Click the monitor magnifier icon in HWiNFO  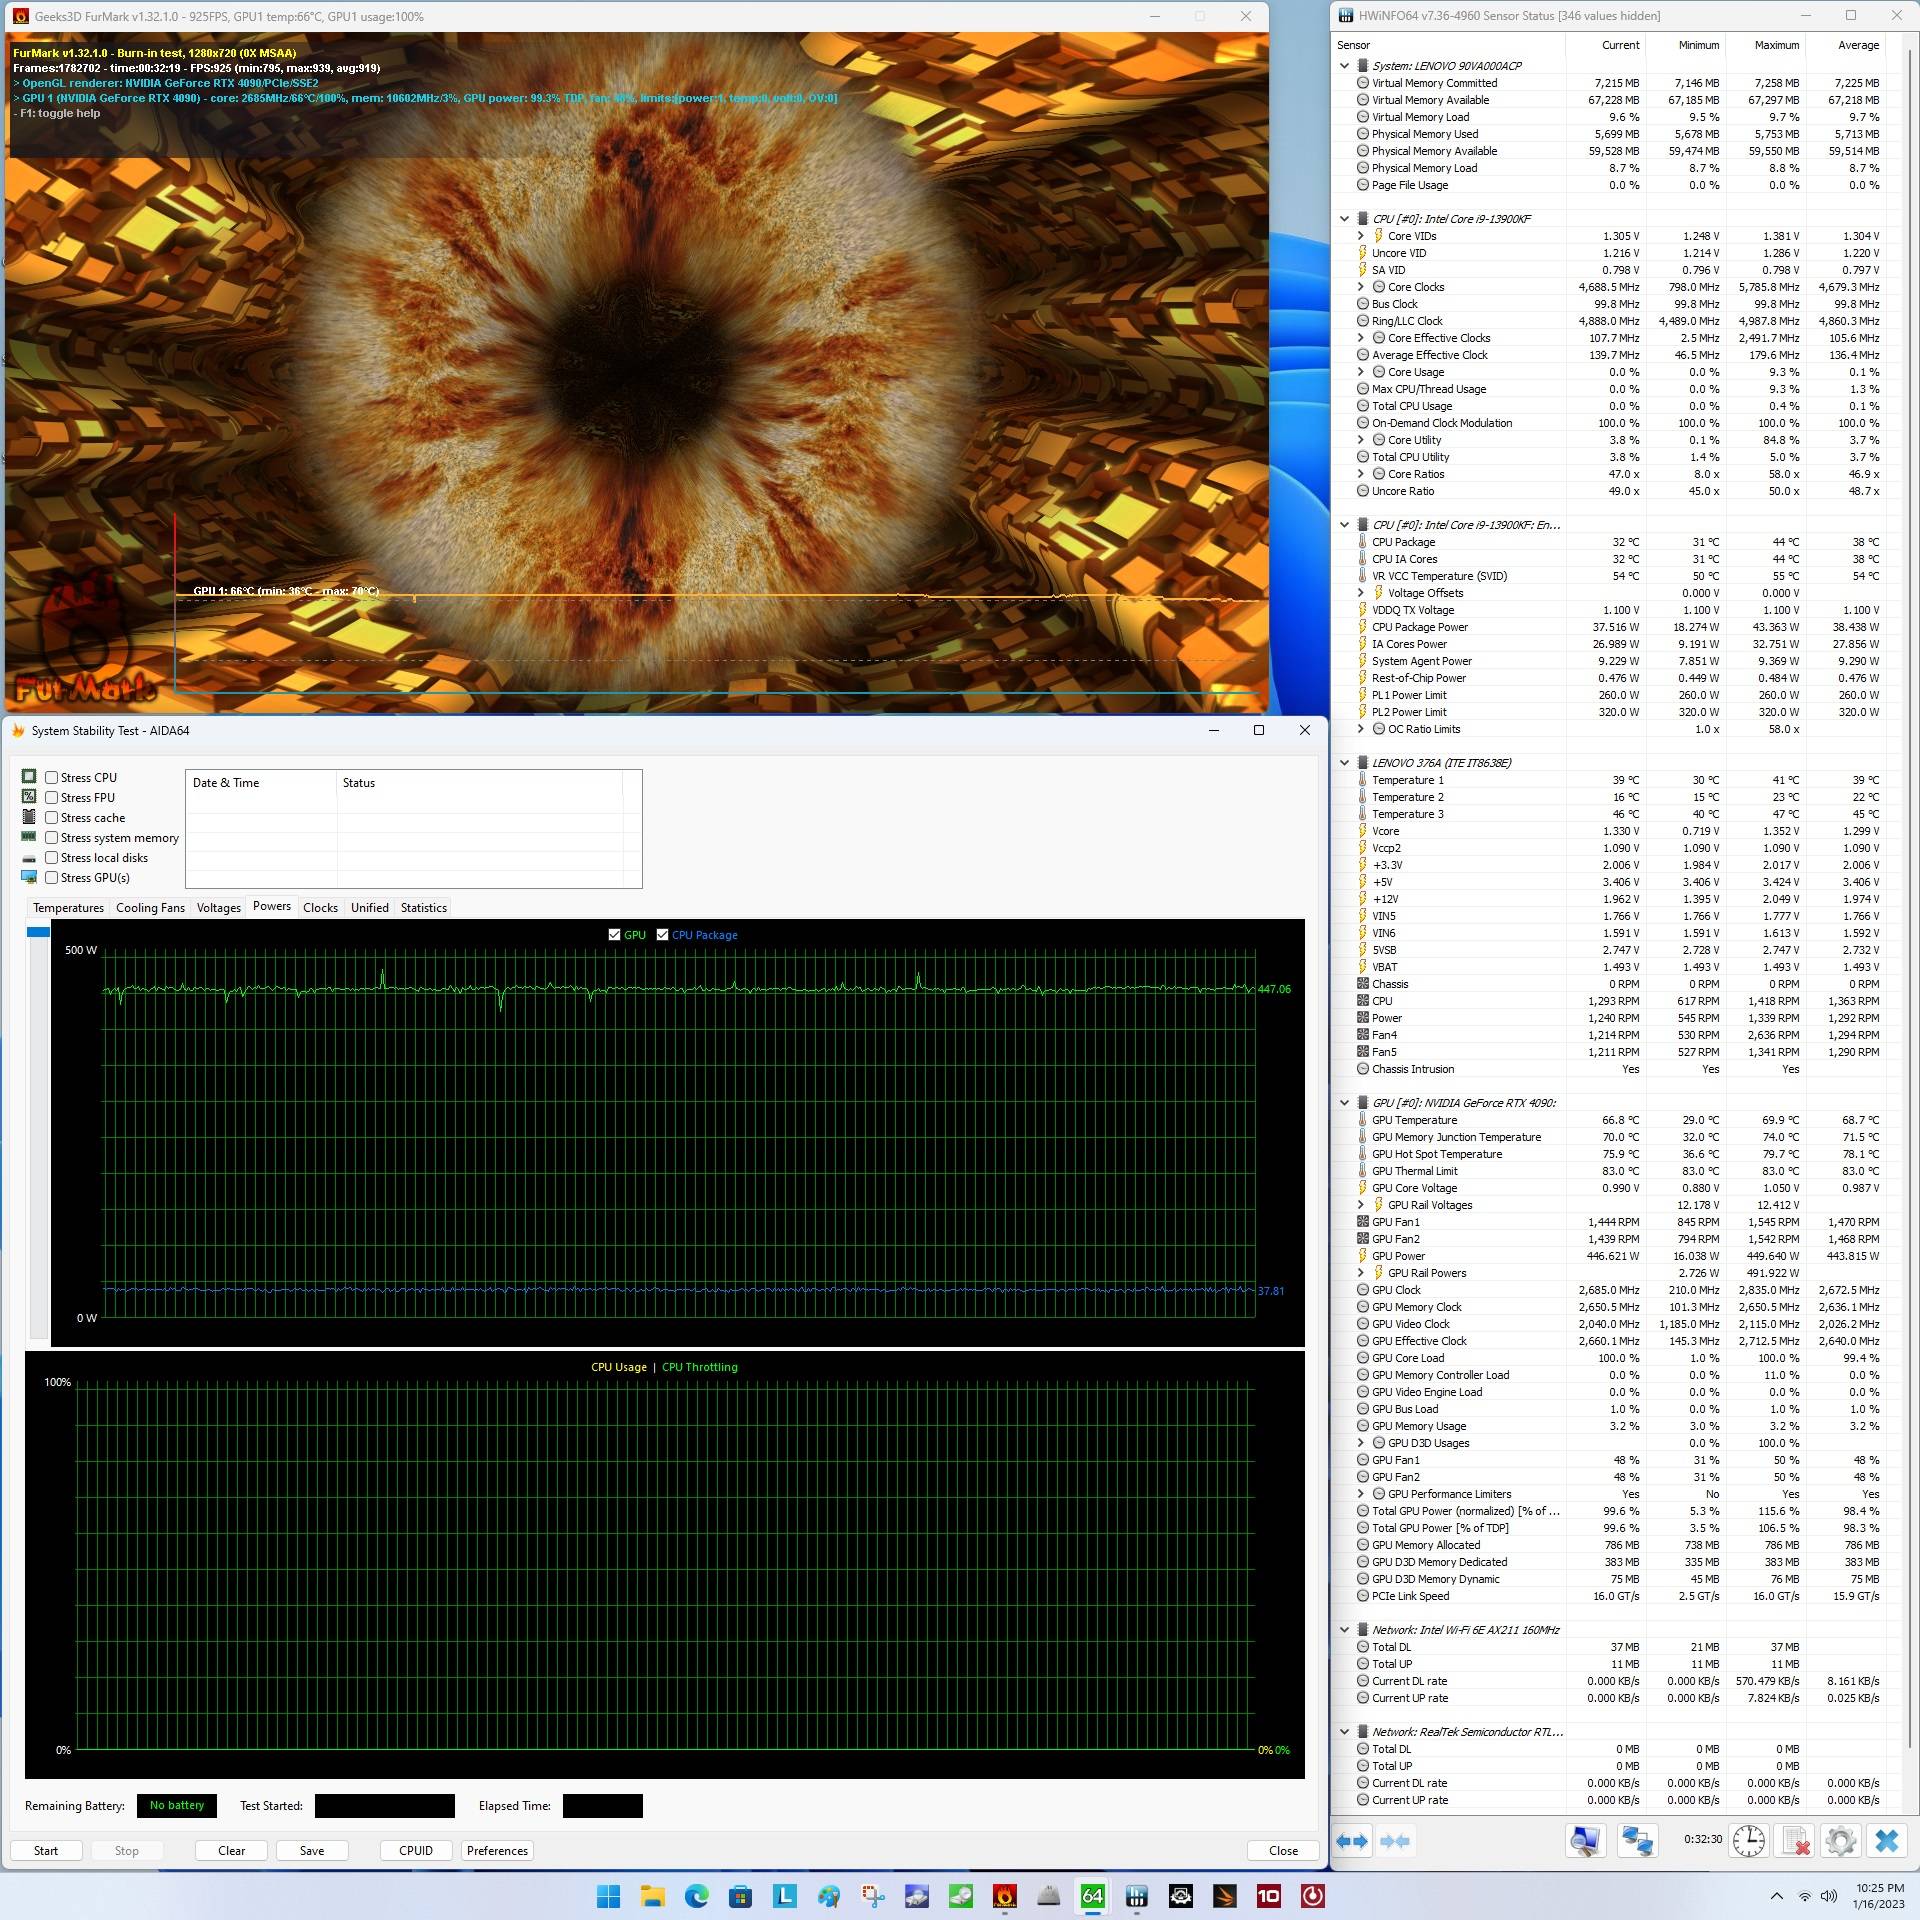pos(1585,1841)
